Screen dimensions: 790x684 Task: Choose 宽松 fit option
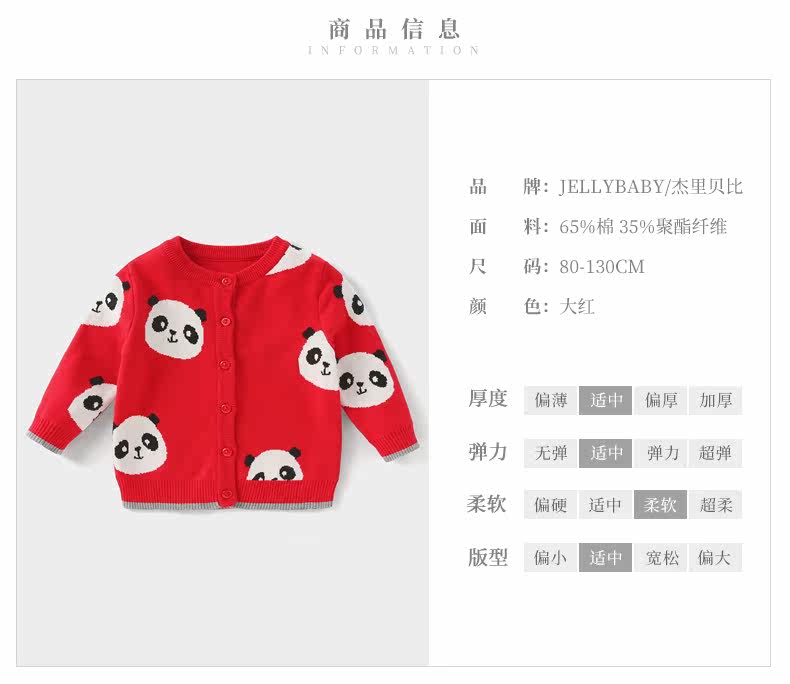[x=661, y=558]
